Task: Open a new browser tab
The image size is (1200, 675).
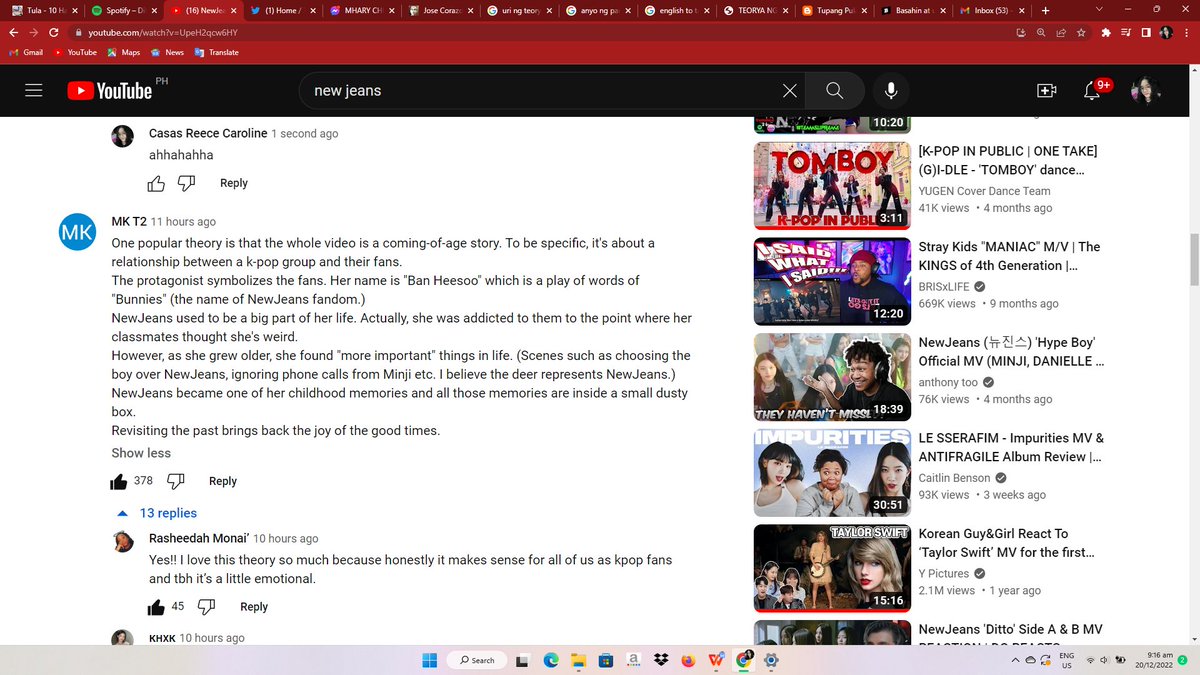Action: [x=1045, y=10]
